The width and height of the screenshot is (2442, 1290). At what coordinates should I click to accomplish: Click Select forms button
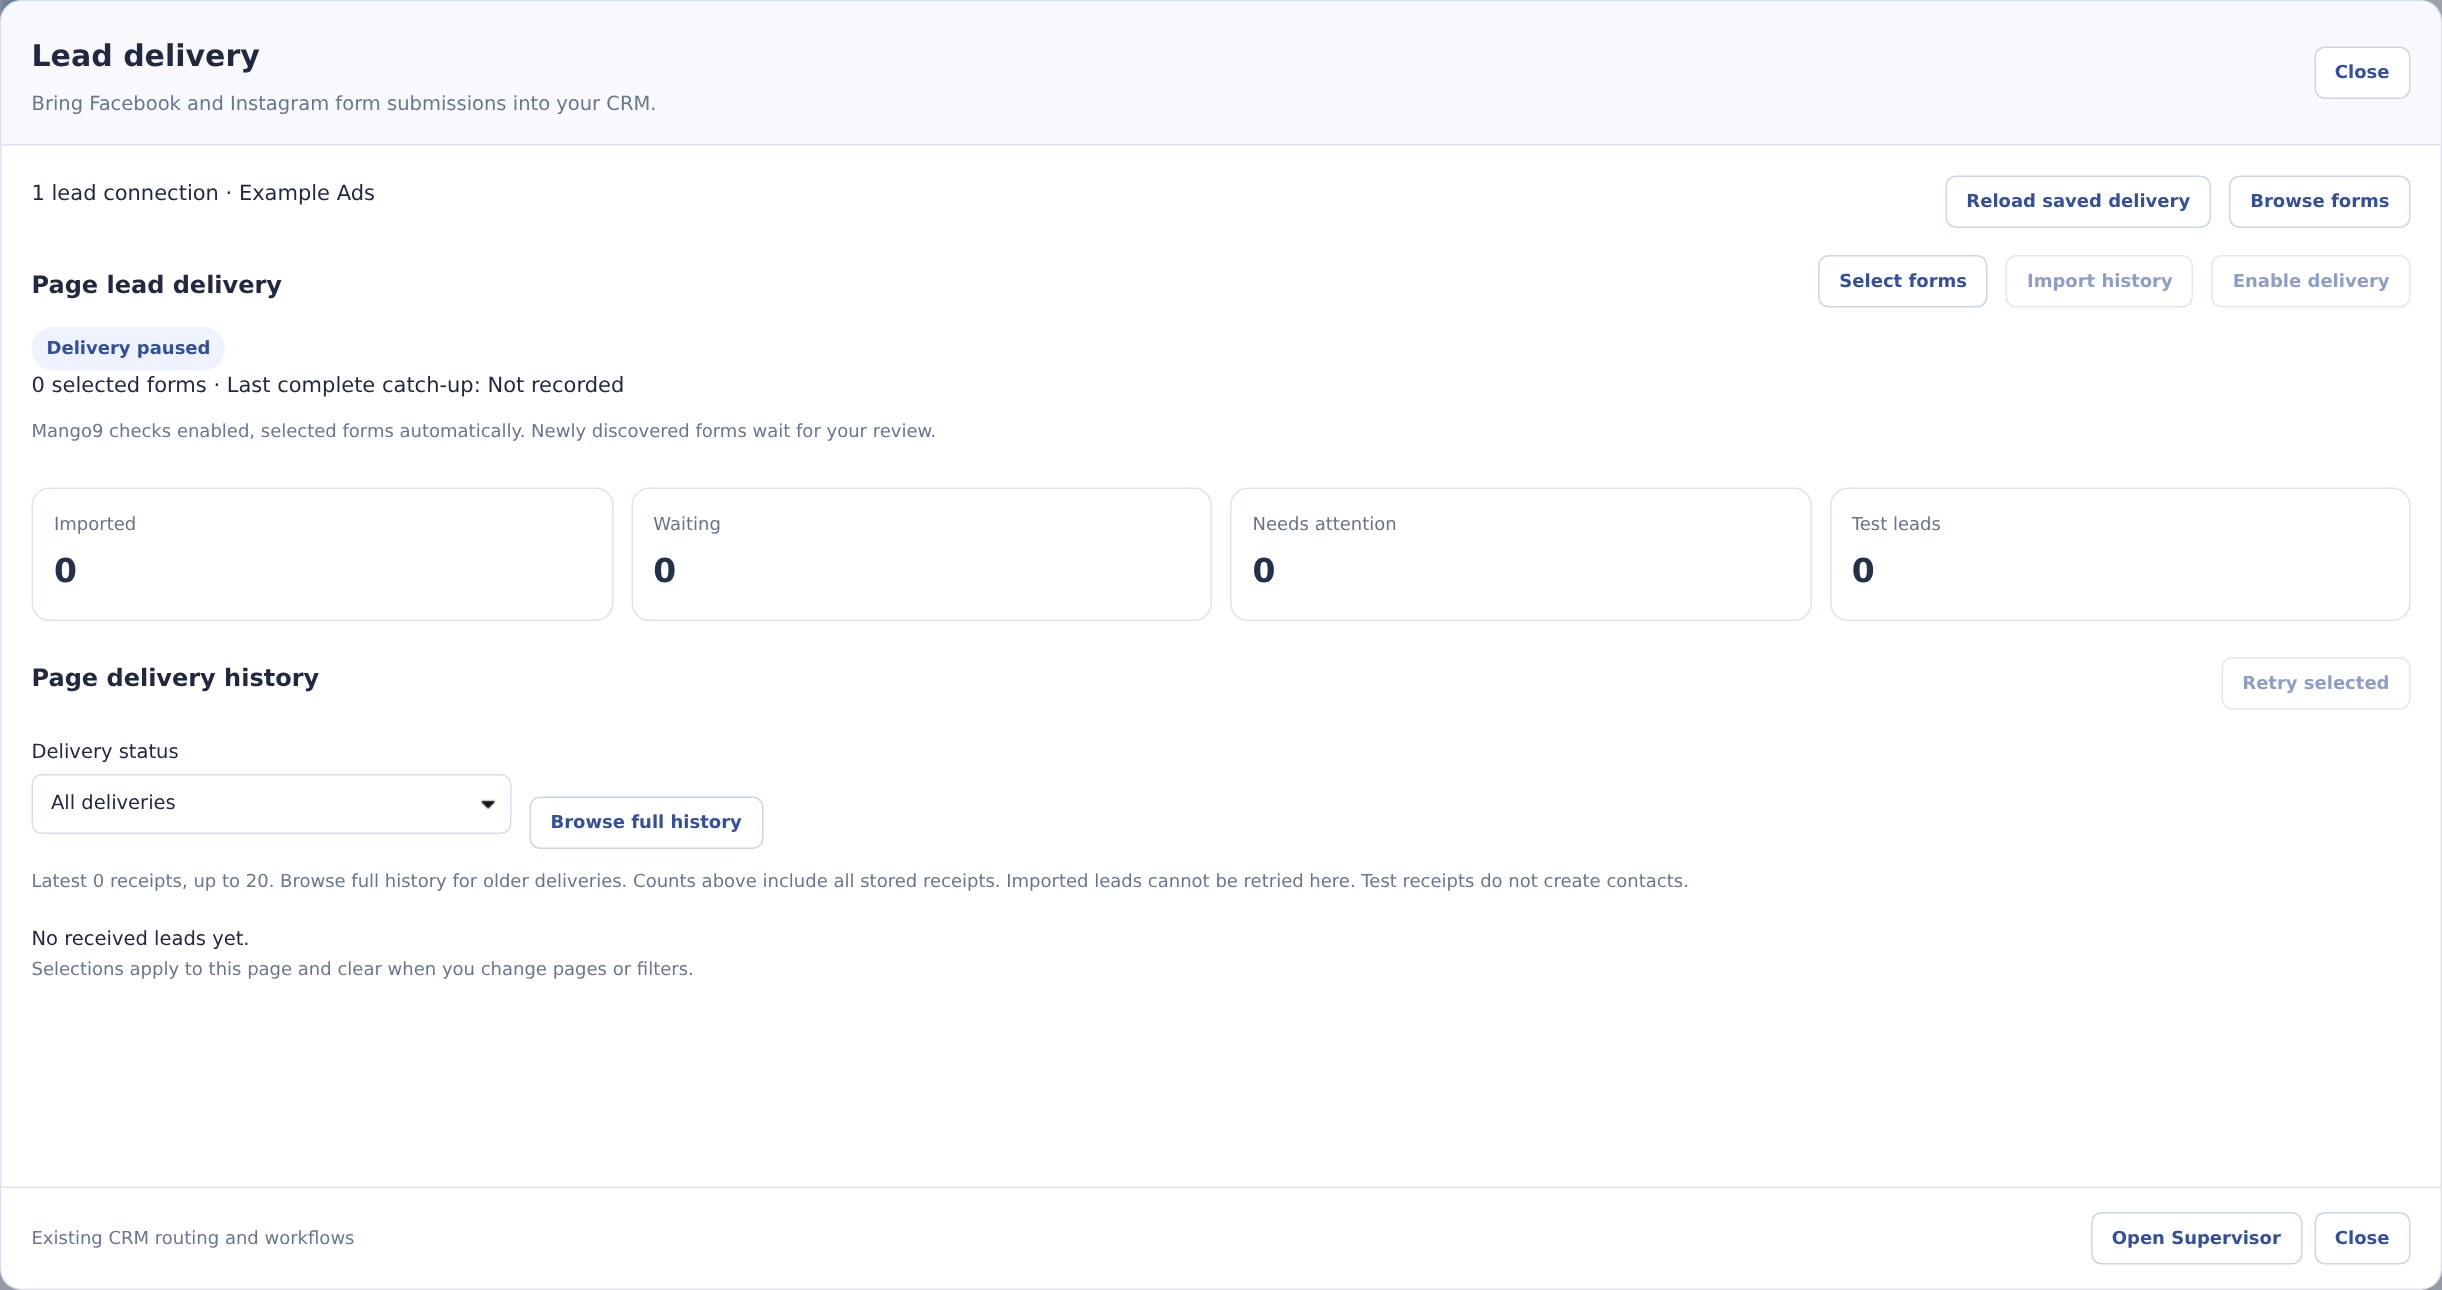click(x=1902, y=281)
